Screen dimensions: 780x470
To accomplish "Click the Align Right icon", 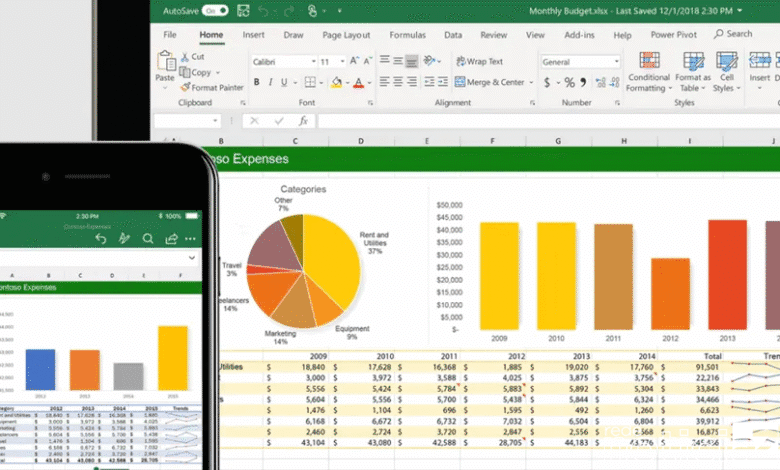I will pos(412,82).
